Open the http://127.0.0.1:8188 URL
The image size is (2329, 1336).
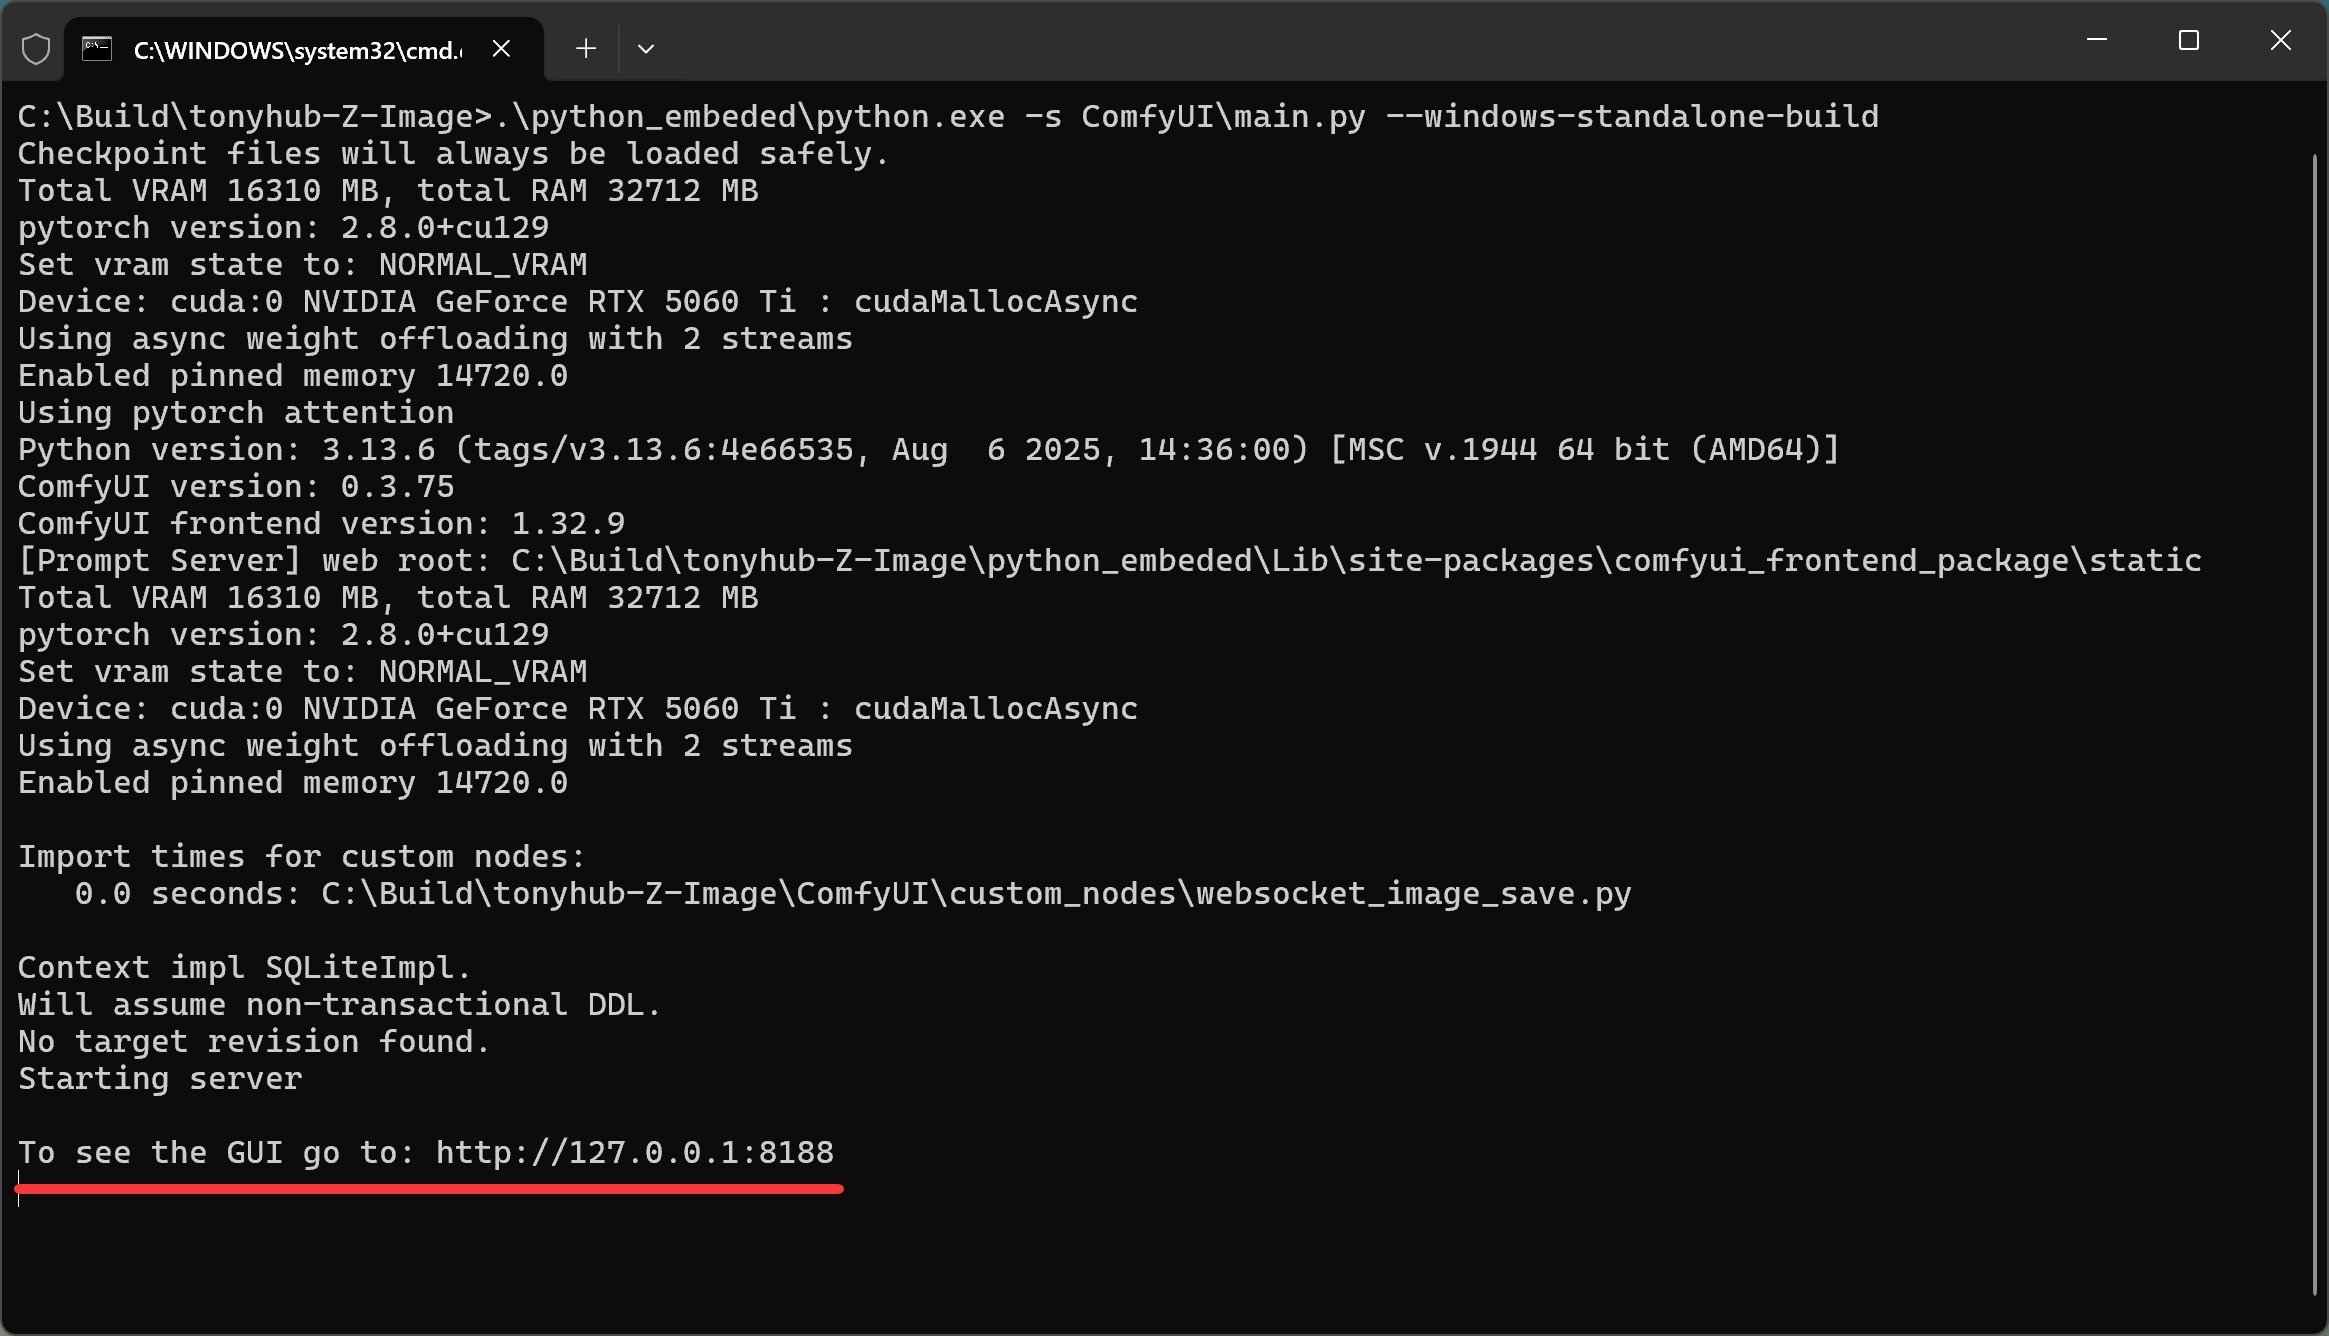pos(634,1153)
